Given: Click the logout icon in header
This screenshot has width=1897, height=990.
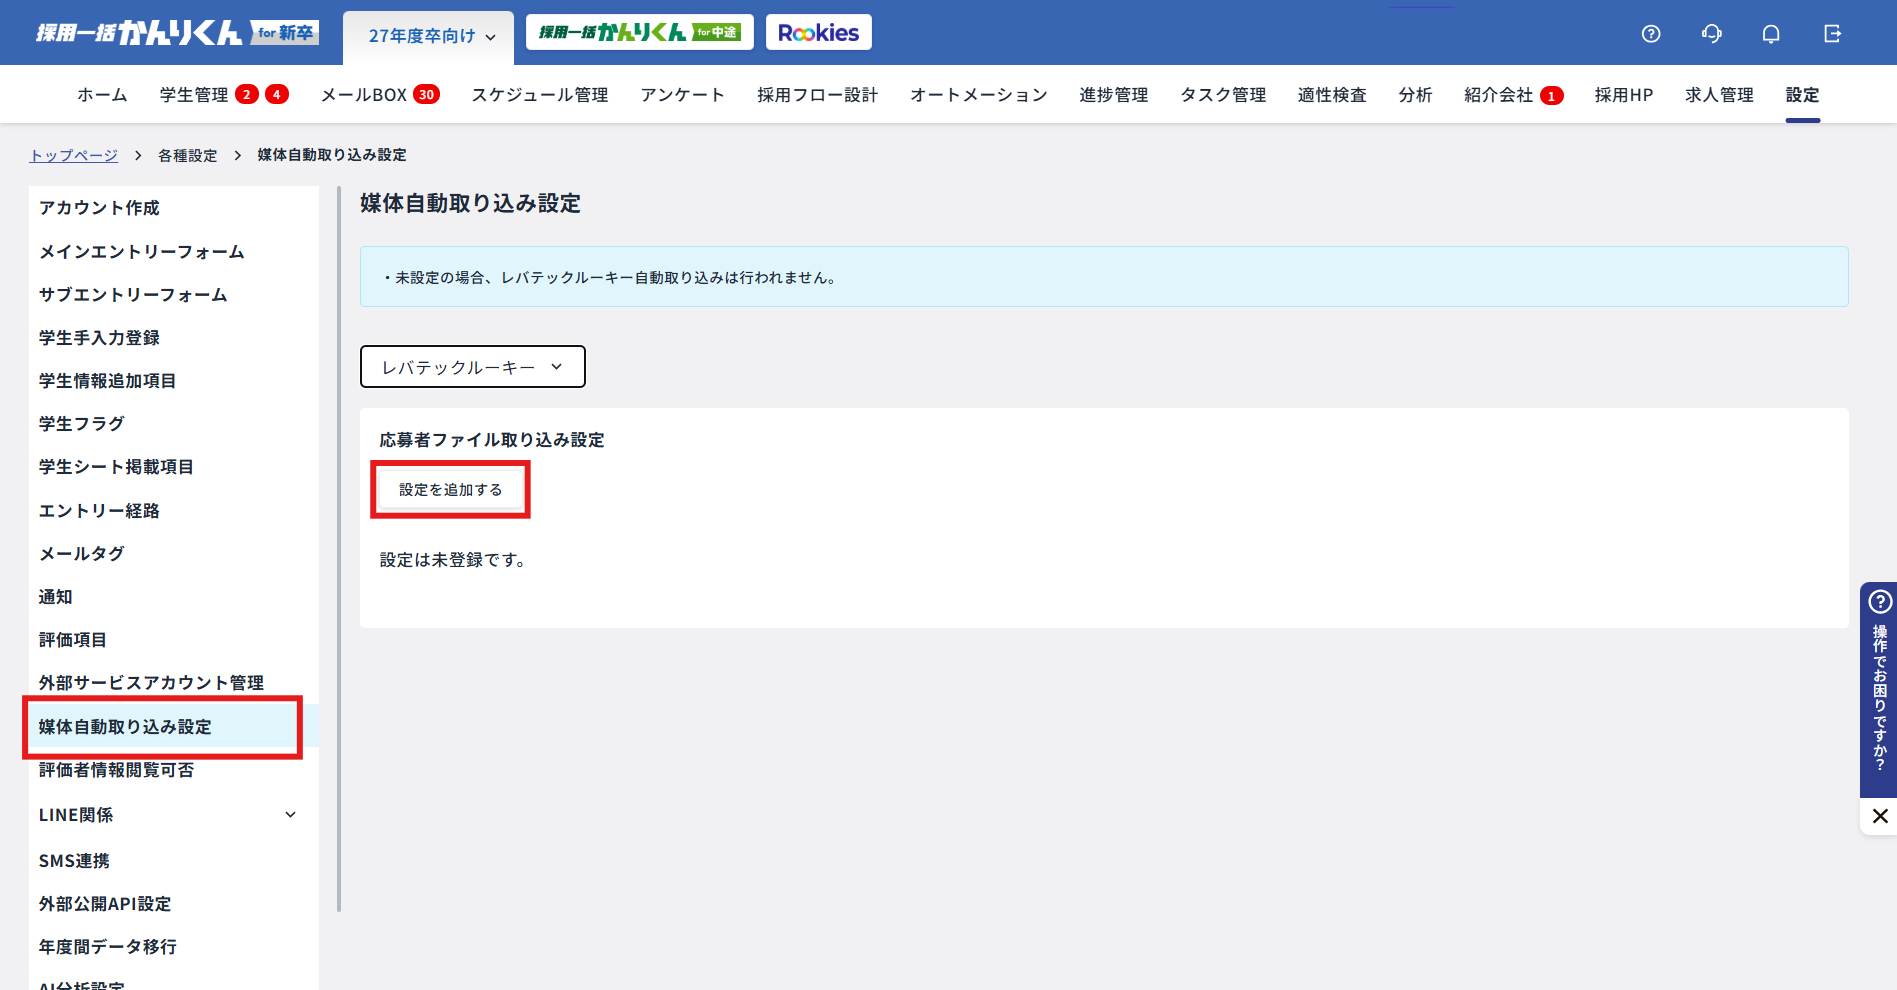Looking at the screenshot, I should pyautogui.click(x=1832, y=34).
